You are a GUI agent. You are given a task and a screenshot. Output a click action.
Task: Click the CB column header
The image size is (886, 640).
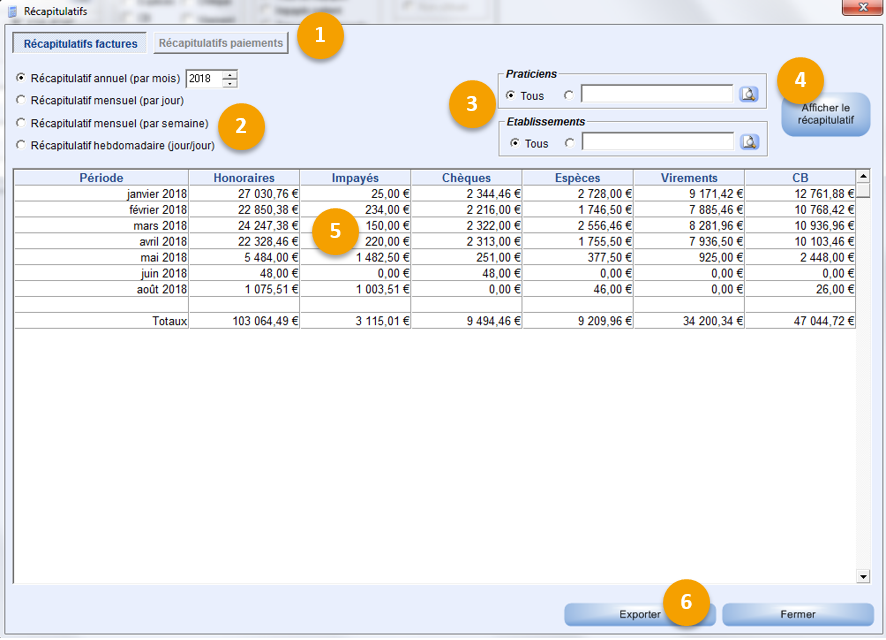800,178
